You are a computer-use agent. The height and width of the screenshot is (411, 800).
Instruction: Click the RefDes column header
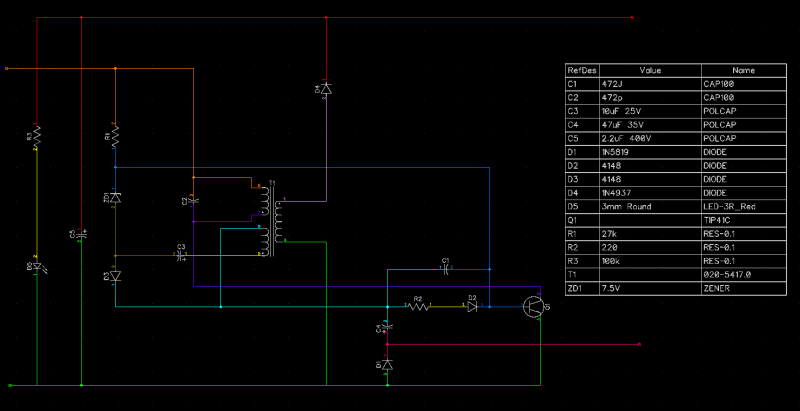click(x=582, y=70)
